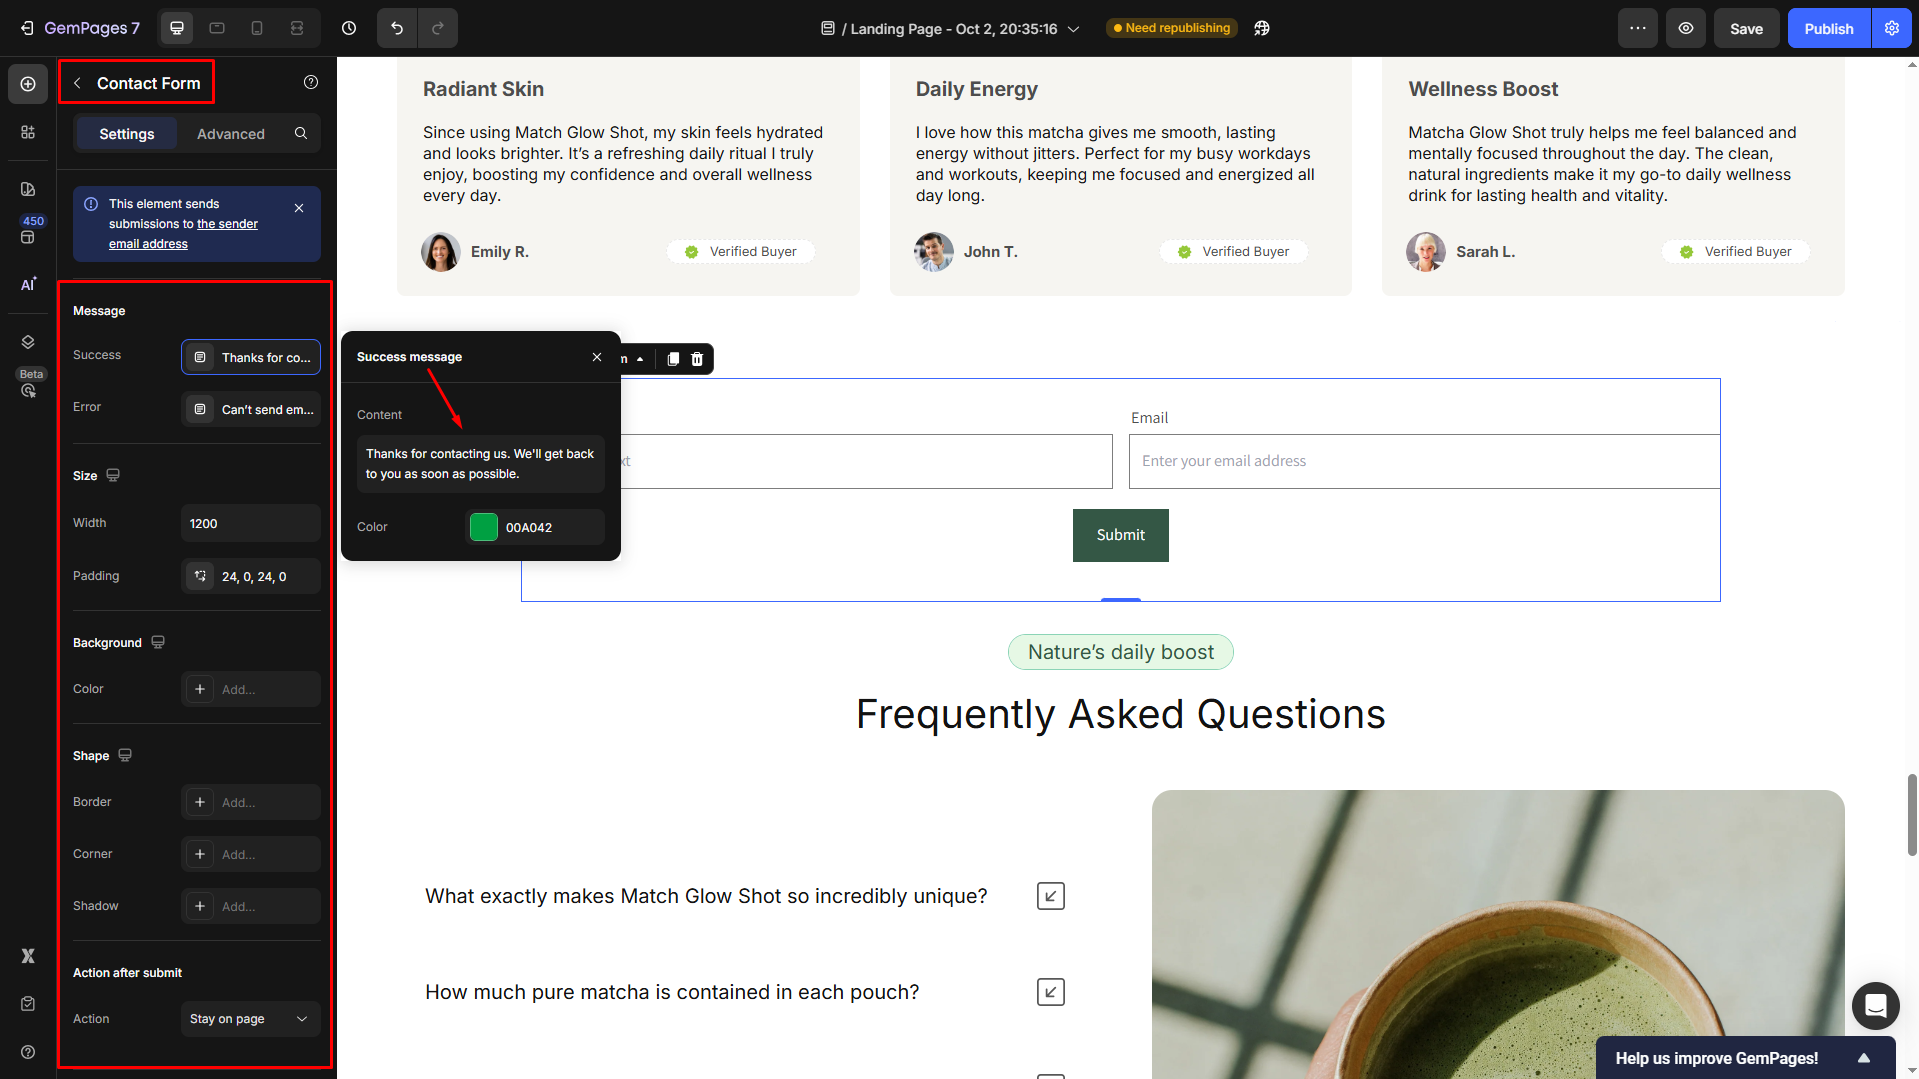Open help question mark in left sidebar
Image resolution: width=1919 pixels, height=1079 pixels.
point(28,1052)
